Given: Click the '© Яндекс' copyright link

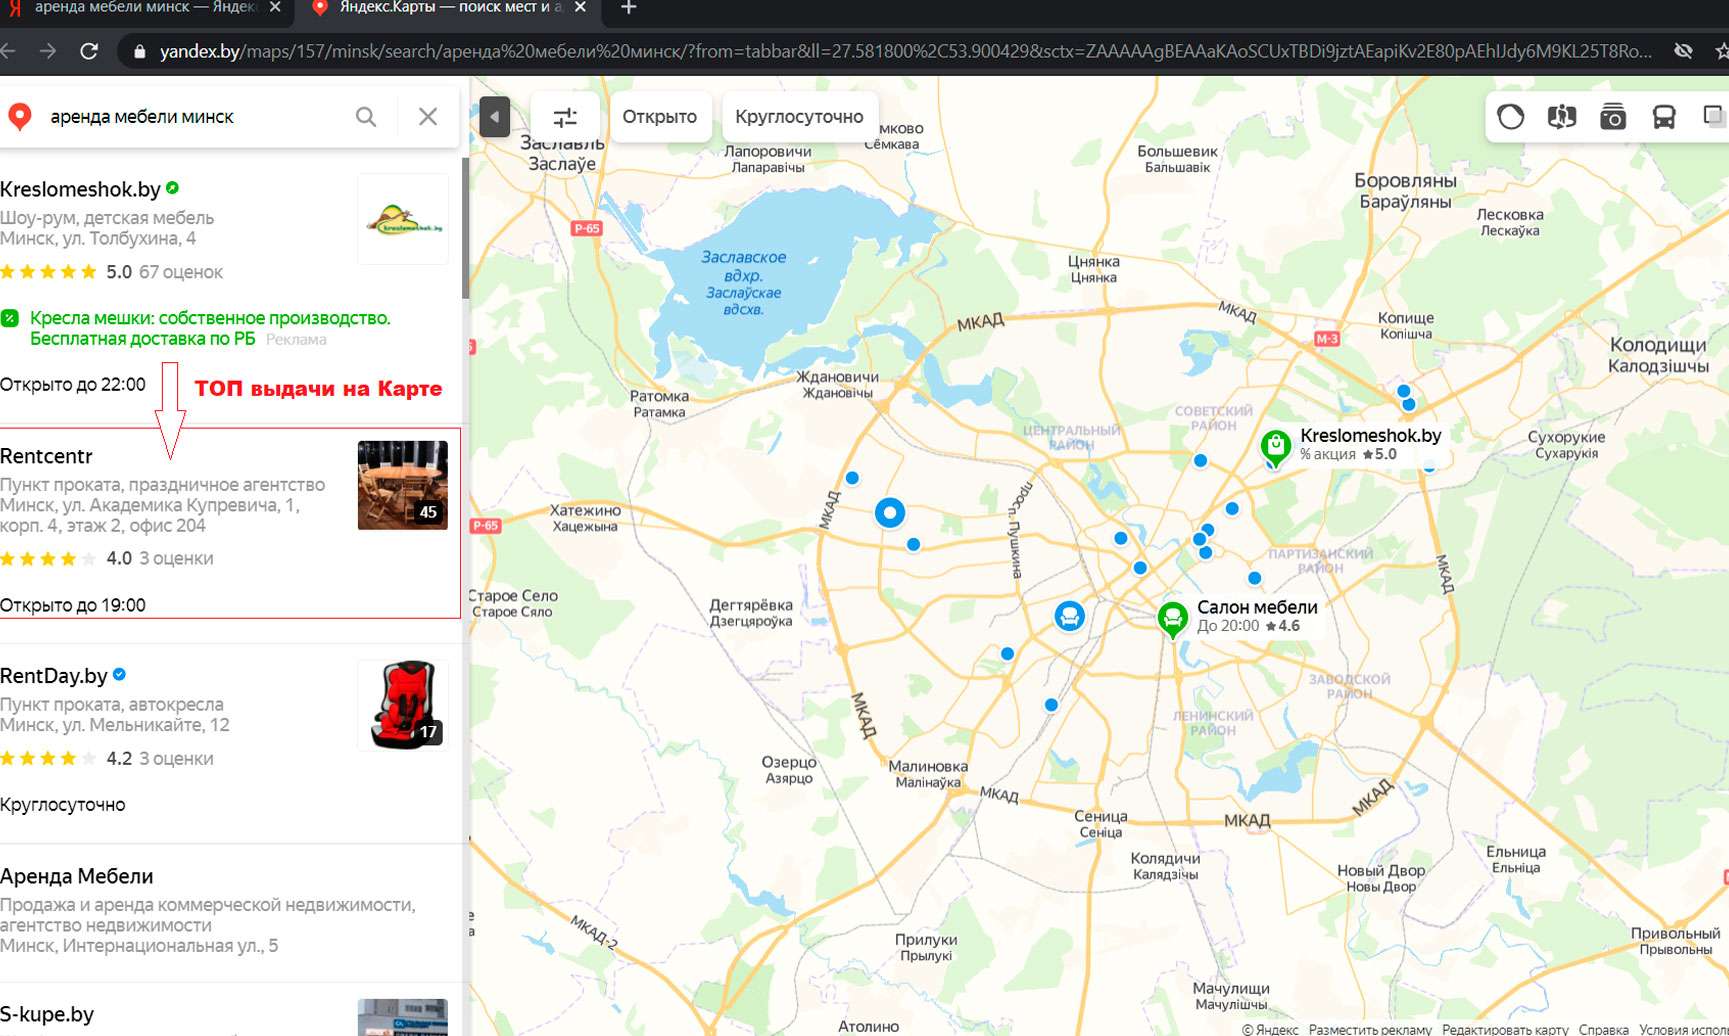Looking at the screenshot, I should click(1270, 1029).
